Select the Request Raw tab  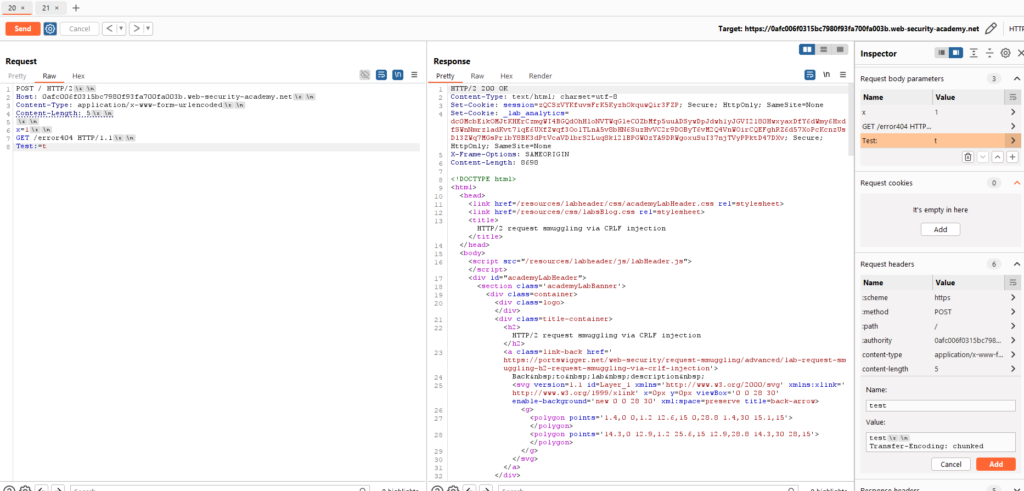[x=50, y=76]
